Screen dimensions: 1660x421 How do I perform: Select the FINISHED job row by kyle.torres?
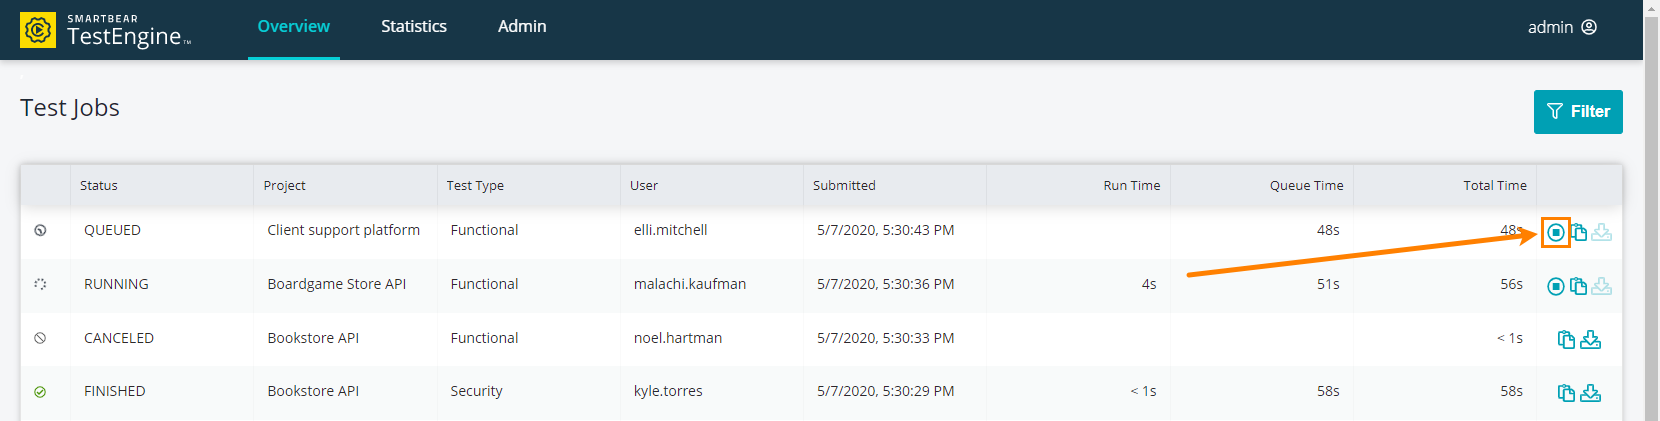[x=821, y=392]
